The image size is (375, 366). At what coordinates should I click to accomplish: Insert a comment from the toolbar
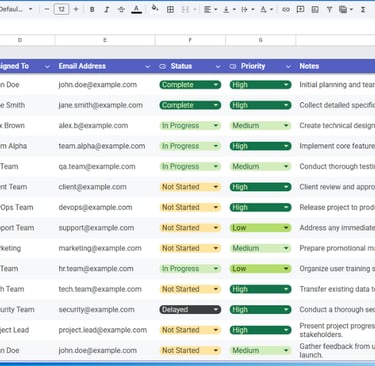click(x=301, y=9)
